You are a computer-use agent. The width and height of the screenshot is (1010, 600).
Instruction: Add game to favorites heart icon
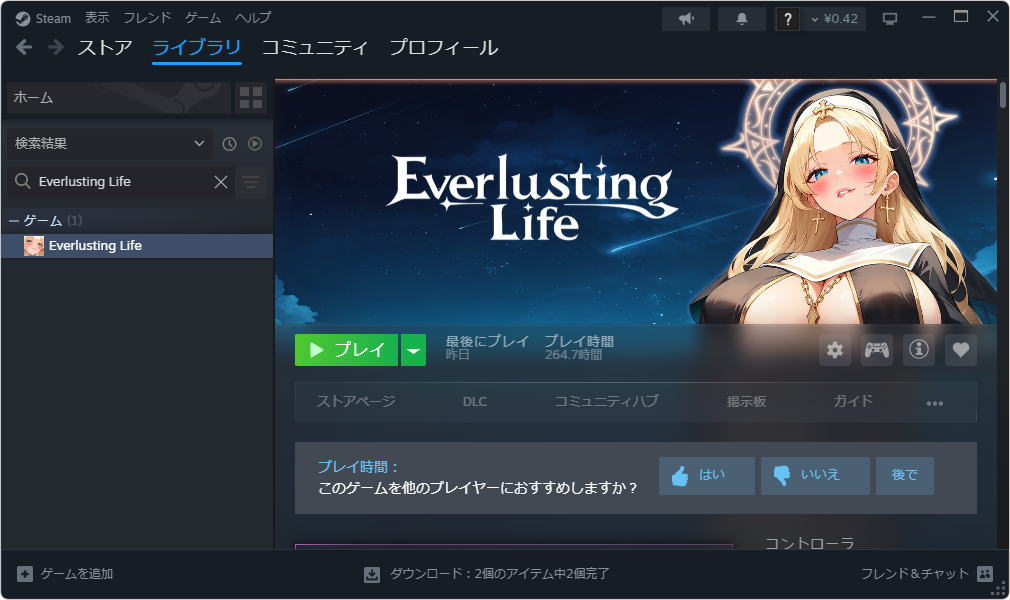[x=960, y=350]
